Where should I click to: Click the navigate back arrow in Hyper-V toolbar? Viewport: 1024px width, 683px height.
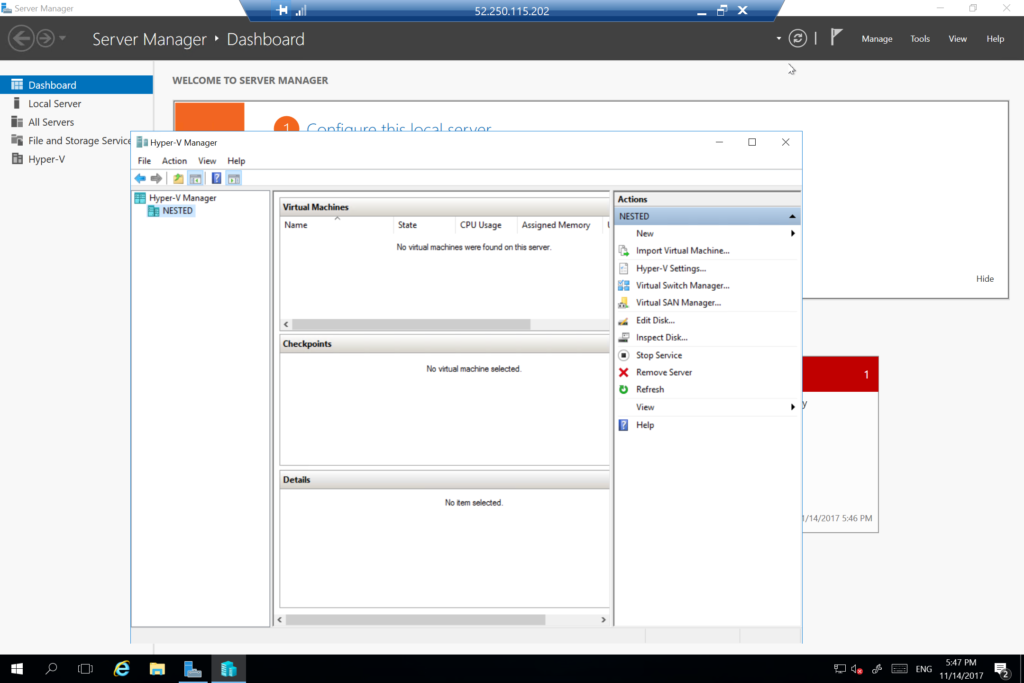(140, 178)
